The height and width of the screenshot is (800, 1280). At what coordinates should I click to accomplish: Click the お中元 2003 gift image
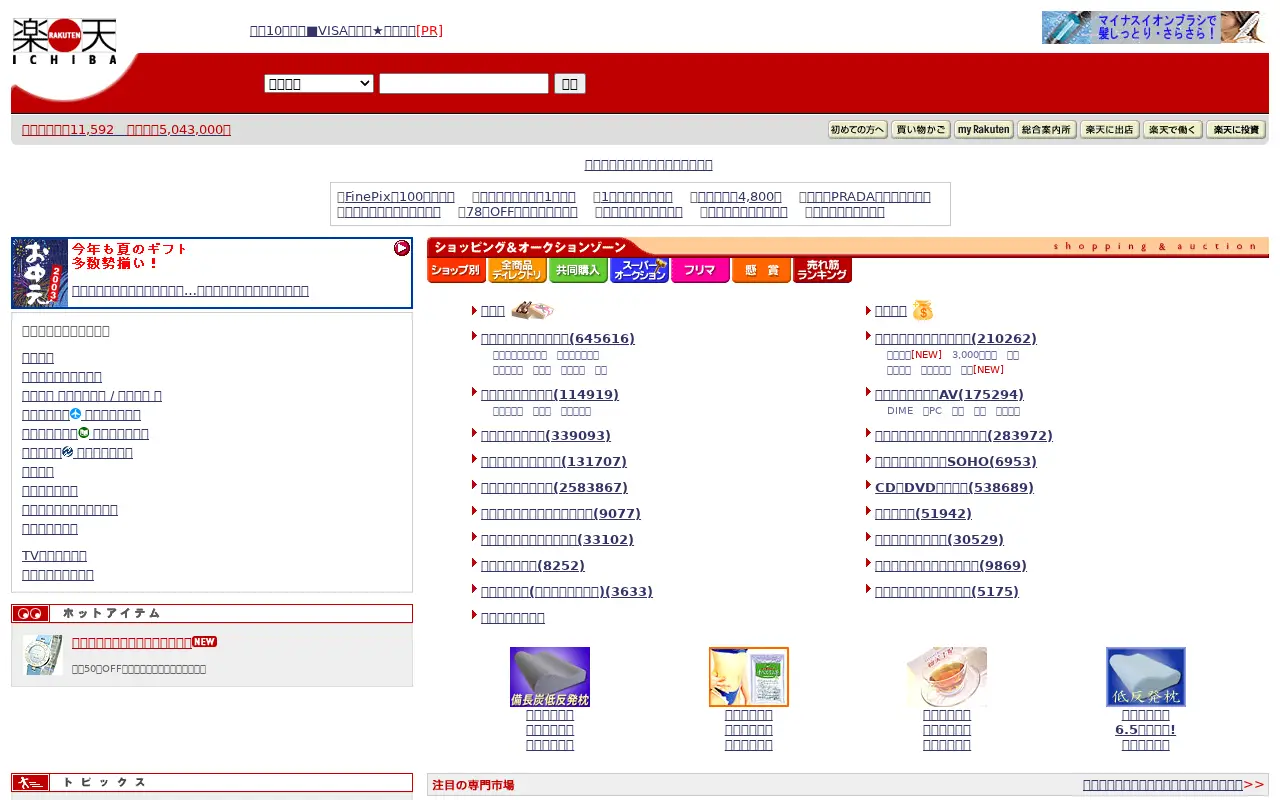40,273
